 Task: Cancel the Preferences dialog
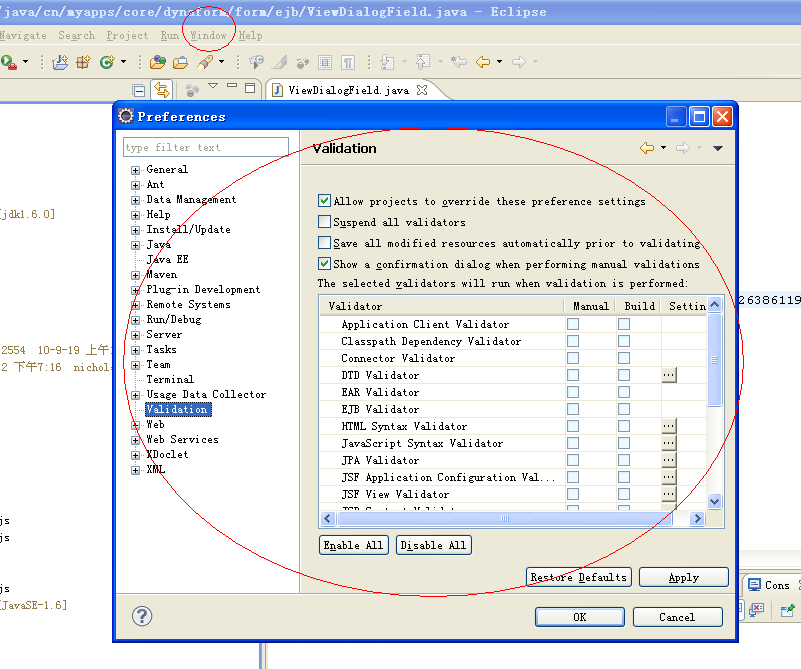coord(677,616)
